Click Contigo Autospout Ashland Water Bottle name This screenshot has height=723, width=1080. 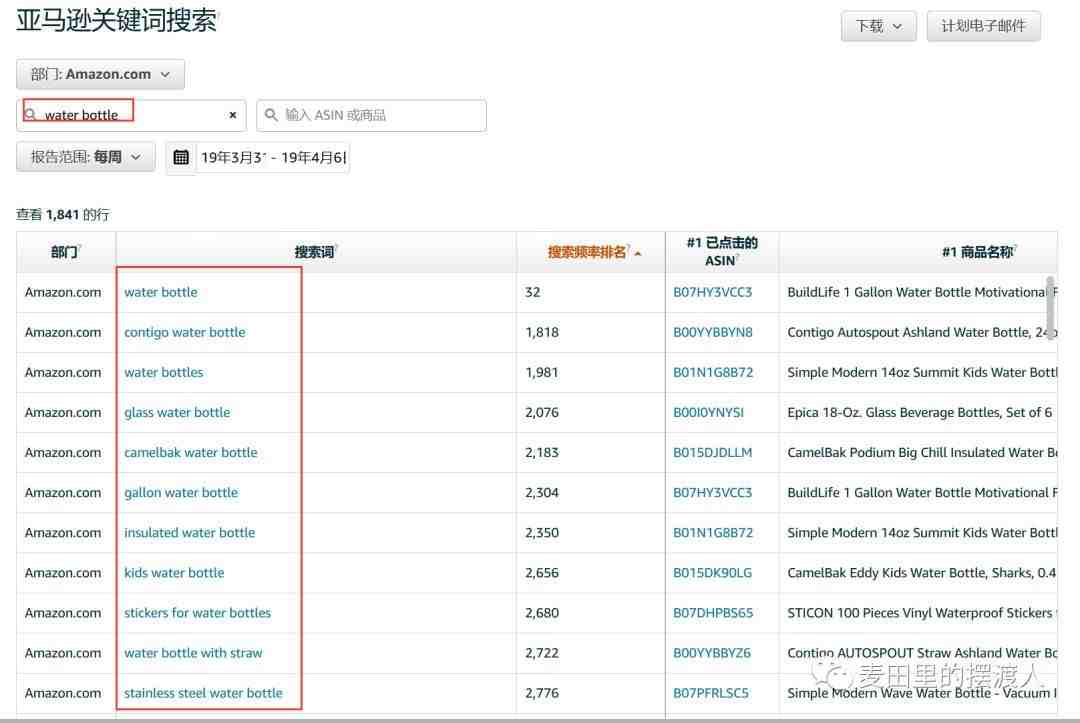(x=922, y=332)
